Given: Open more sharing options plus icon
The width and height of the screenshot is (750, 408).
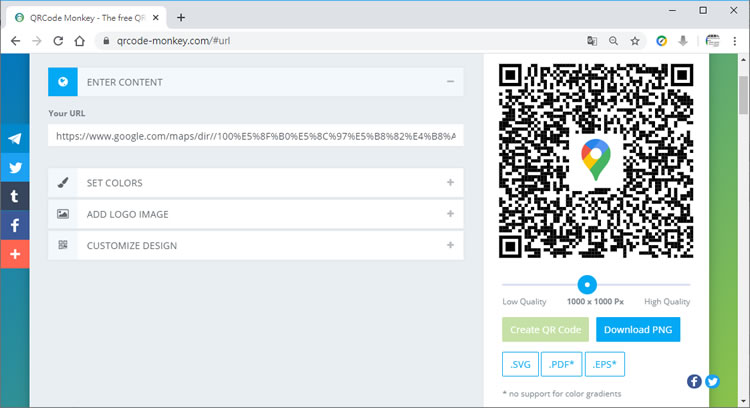Looking at the screenshot, I should [15, 254].
